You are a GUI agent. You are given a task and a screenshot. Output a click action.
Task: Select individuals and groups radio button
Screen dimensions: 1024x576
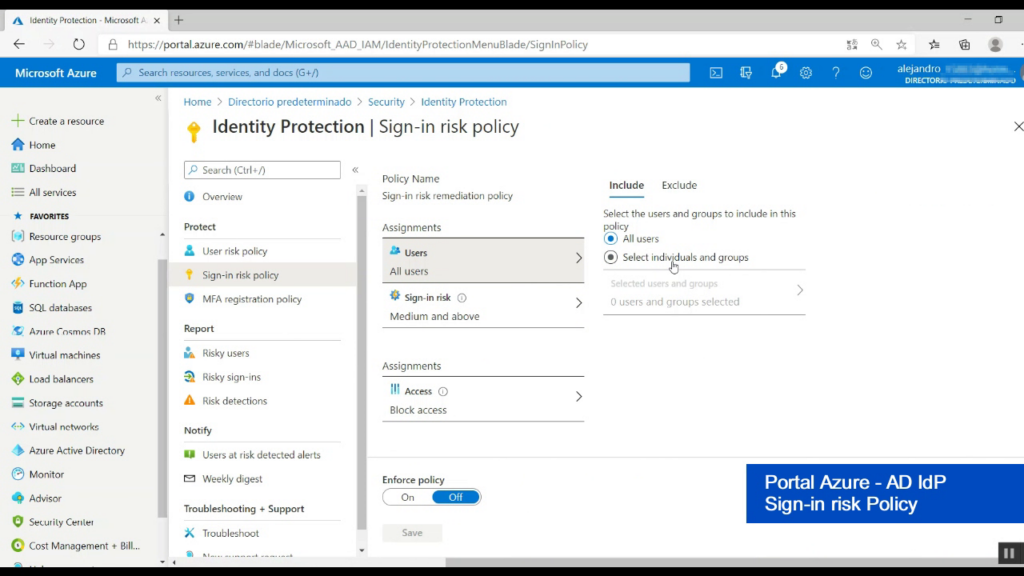(x=611, y=257)
